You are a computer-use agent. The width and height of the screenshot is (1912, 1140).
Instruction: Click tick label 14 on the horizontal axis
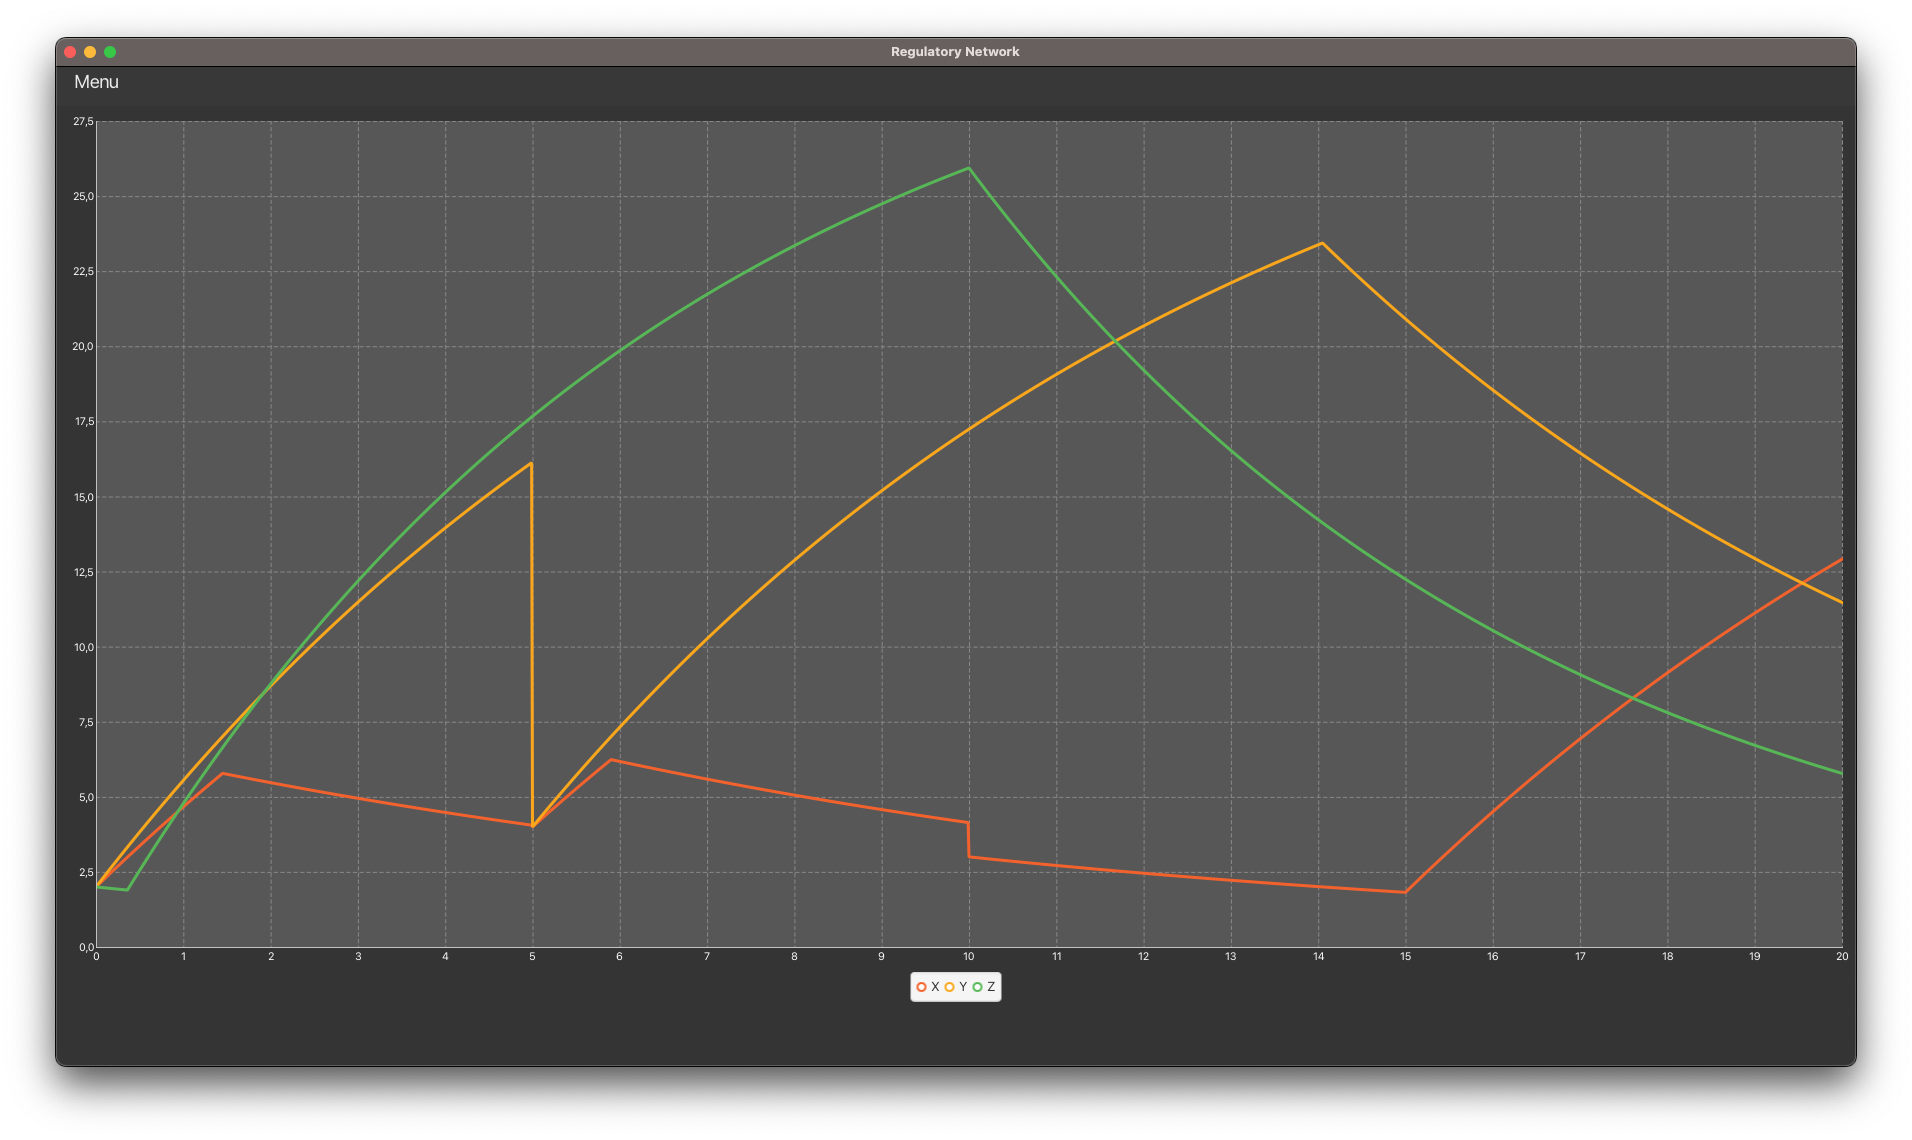1318,957
